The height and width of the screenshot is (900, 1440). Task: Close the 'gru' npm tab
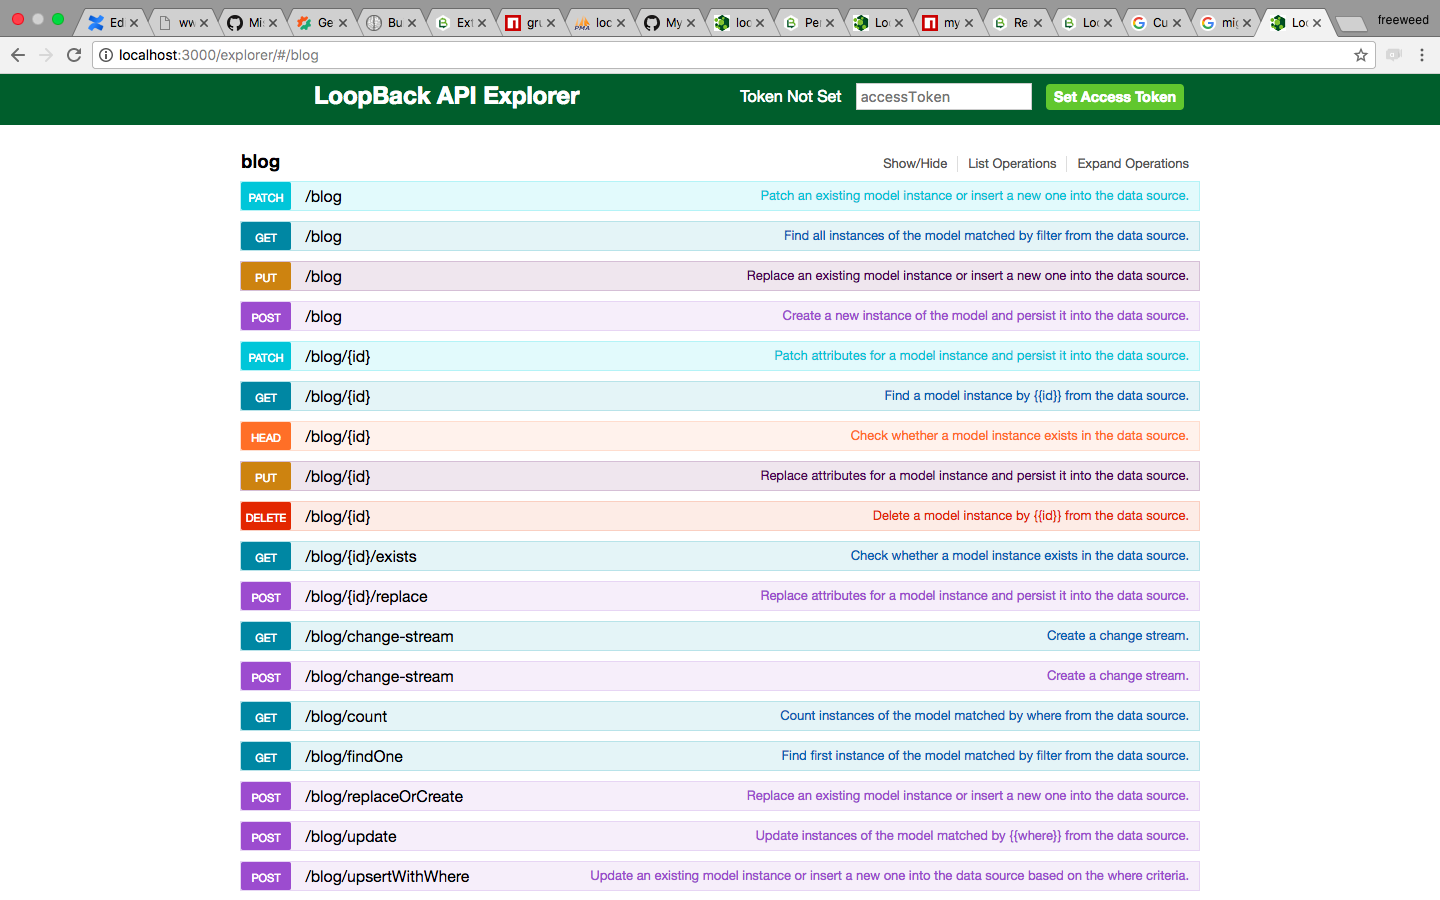pyautogui.click(x=551, y=23)
